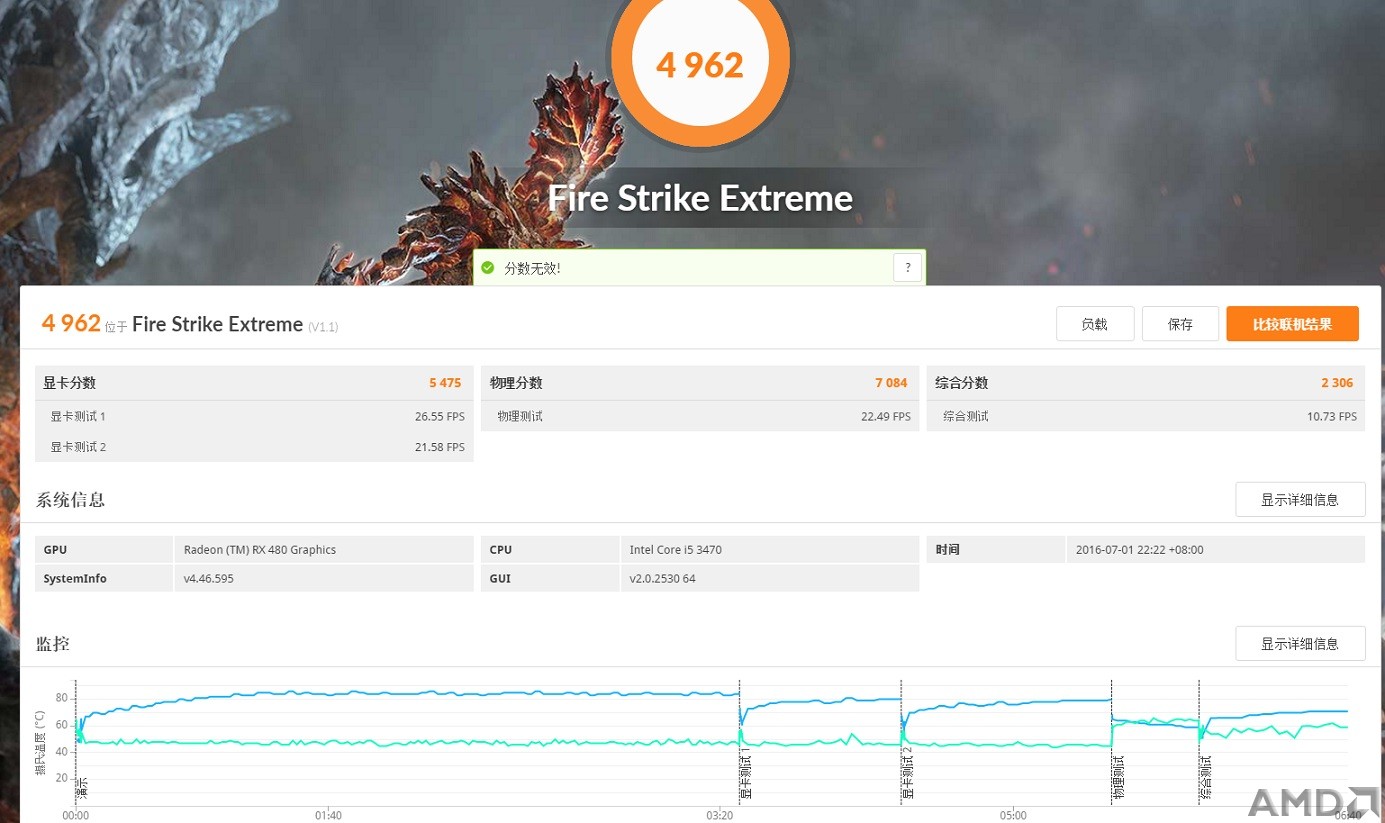
Task: Click the CPU label cell
Action: point(550,550)
